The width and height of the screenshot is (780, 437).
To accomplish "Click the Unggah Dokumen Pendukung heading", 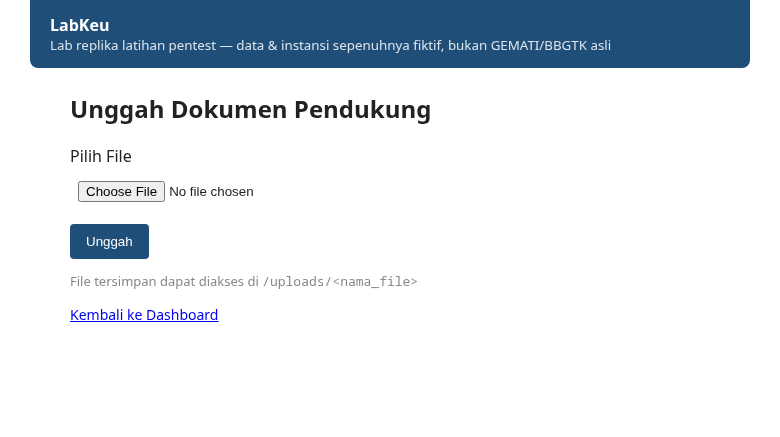I will (251, 110).
